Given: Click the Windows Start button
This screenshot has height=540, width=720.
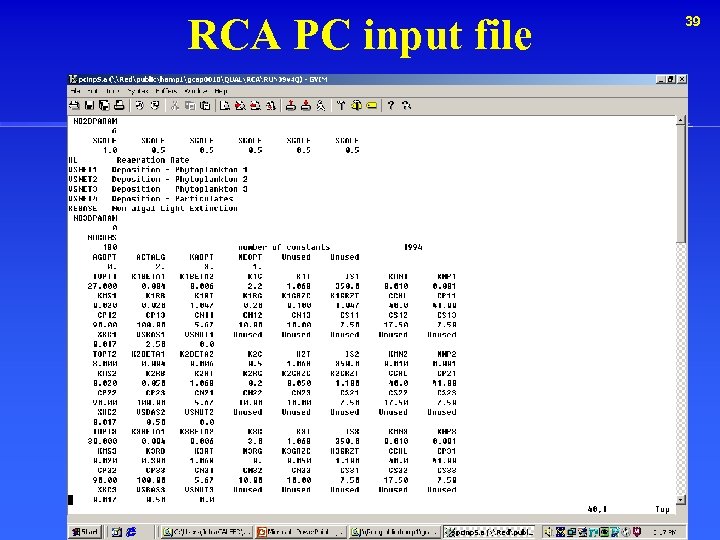Looking at the screenshot, I should (x=85, y=532).
